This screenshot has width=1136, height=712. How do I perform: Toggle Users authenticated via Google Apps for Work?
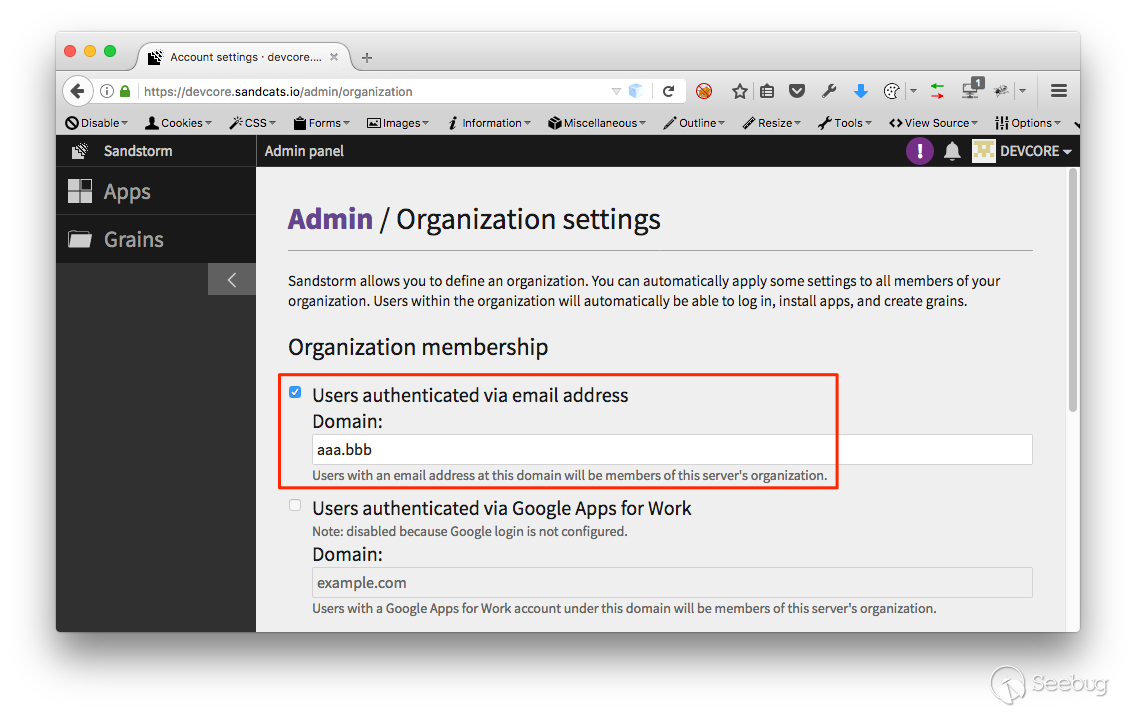click(x=295, y=505)
